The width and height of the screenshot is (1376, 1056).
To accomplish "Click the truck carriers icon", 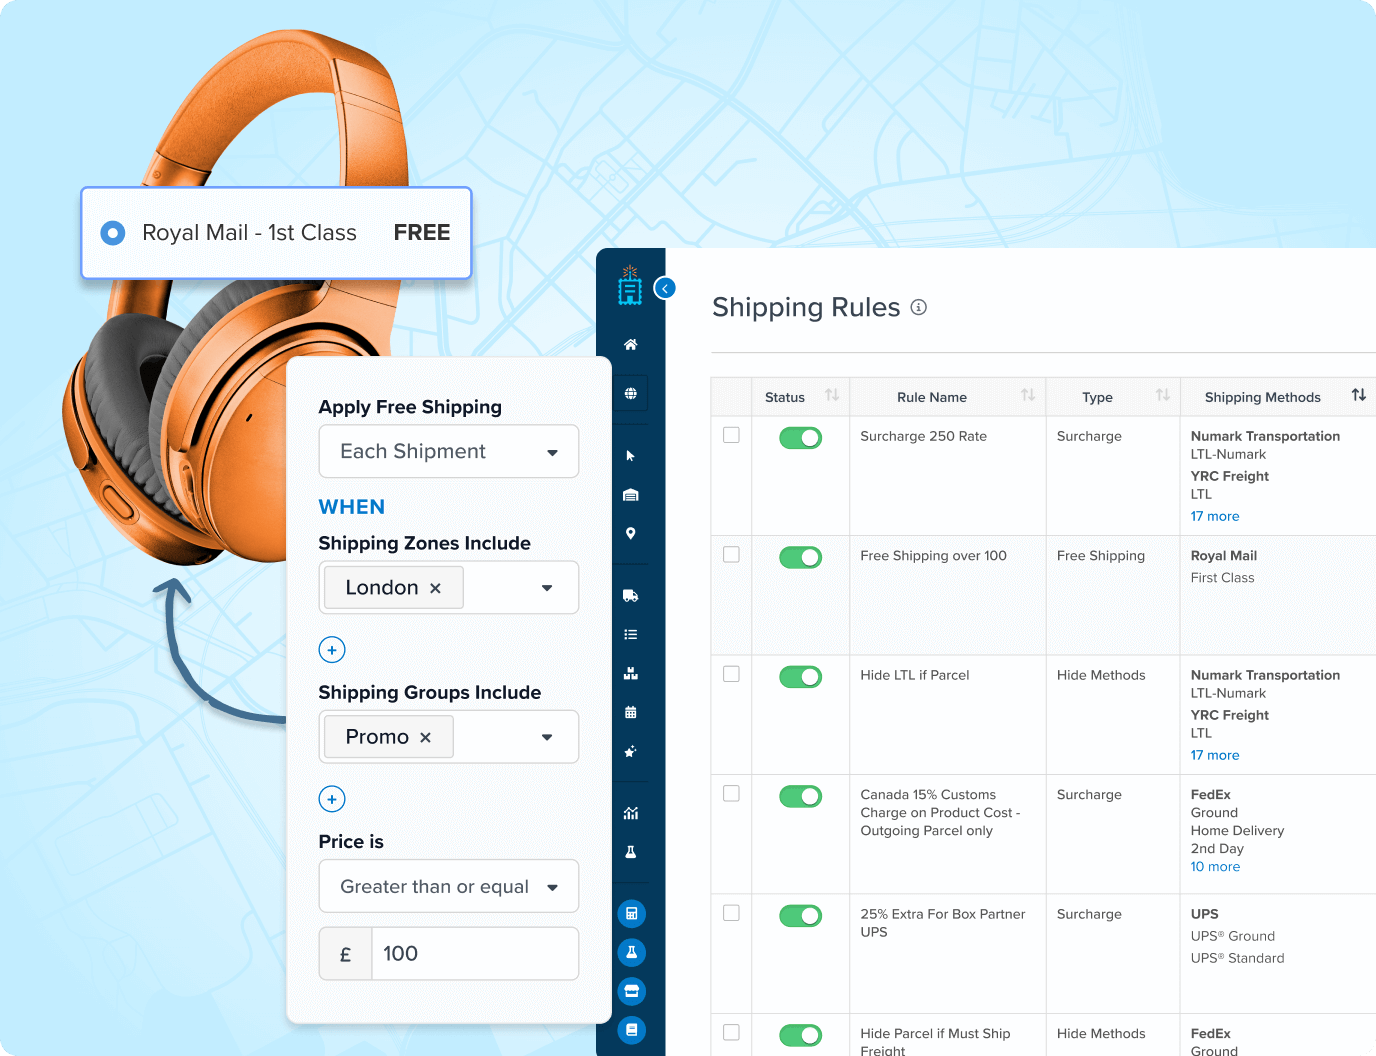I will click(x=630, y=596).
